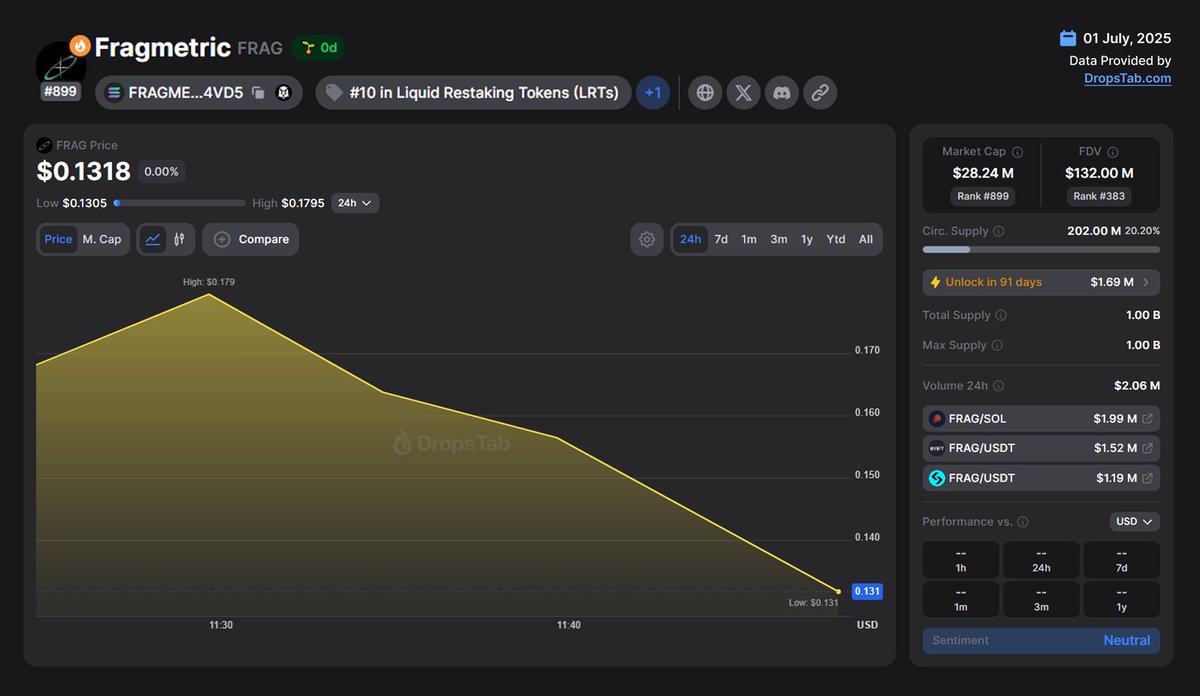1200x696 pixels.
Task: Open Bybit FRAG/USDT $1.52 M external link
Action: pos(1148,448)
